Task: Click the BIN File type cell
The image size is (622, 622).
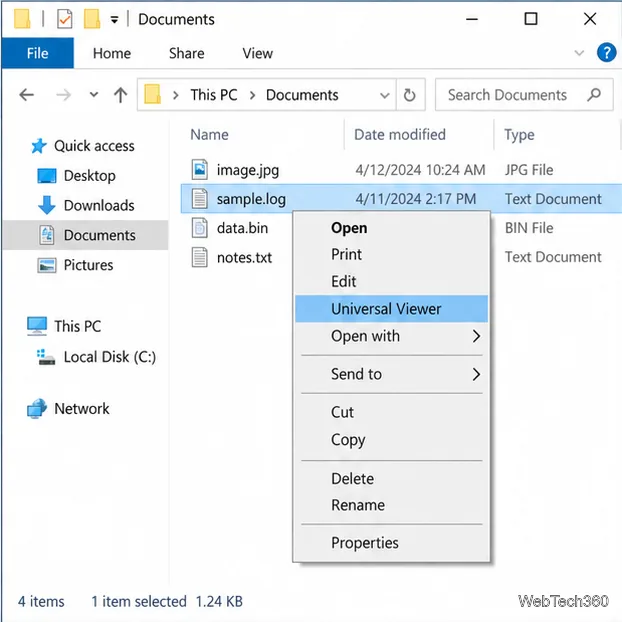Action: [x=529, y=228]
